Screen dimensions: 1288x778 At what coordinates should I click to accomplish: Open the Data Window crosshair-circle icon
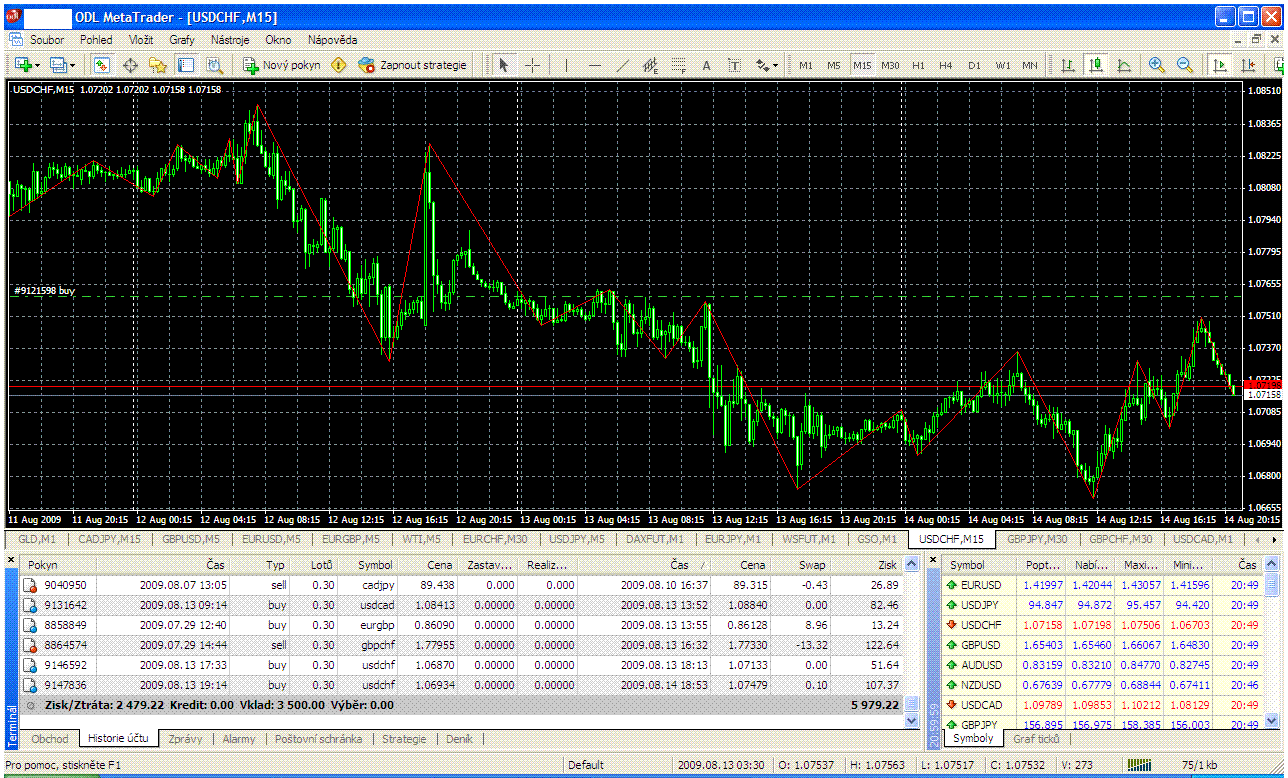(130, 65)
